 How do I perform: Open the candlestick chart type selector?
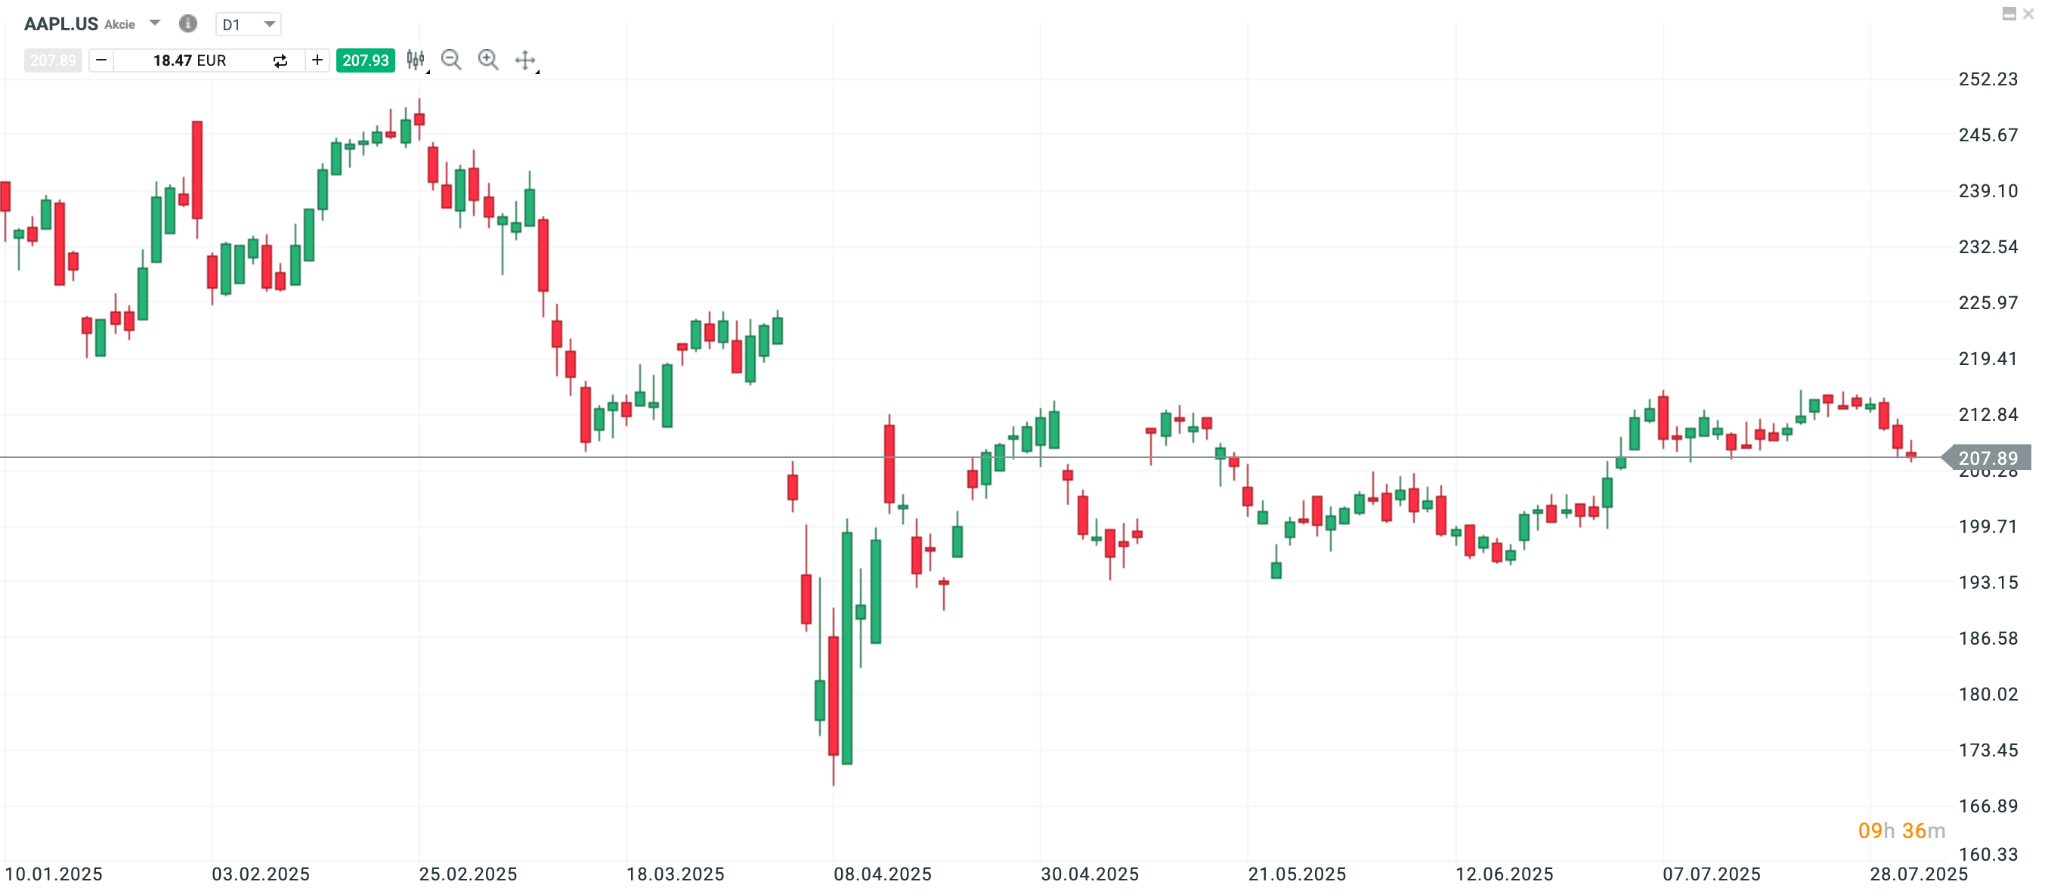pyautogui.click(x=416, y=60)
